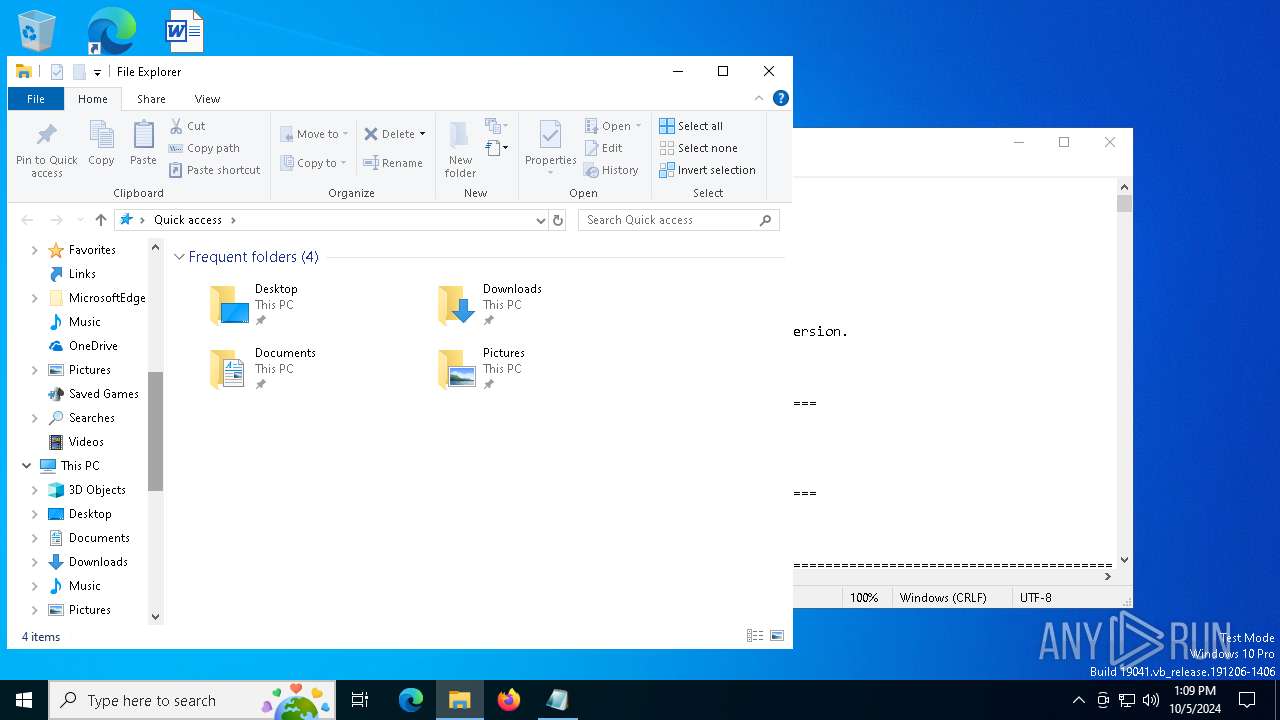This screenshot has height=720, width=1280.
Task: Select the Downloads frequent folder
Action: click(x=492, y=305)
